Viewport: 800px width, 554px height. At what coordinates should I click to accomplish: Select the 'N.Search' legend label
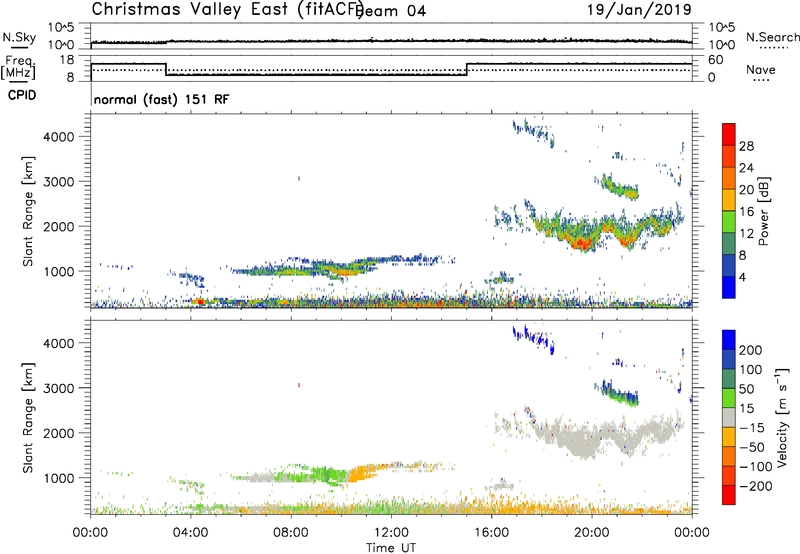[773, 37]
